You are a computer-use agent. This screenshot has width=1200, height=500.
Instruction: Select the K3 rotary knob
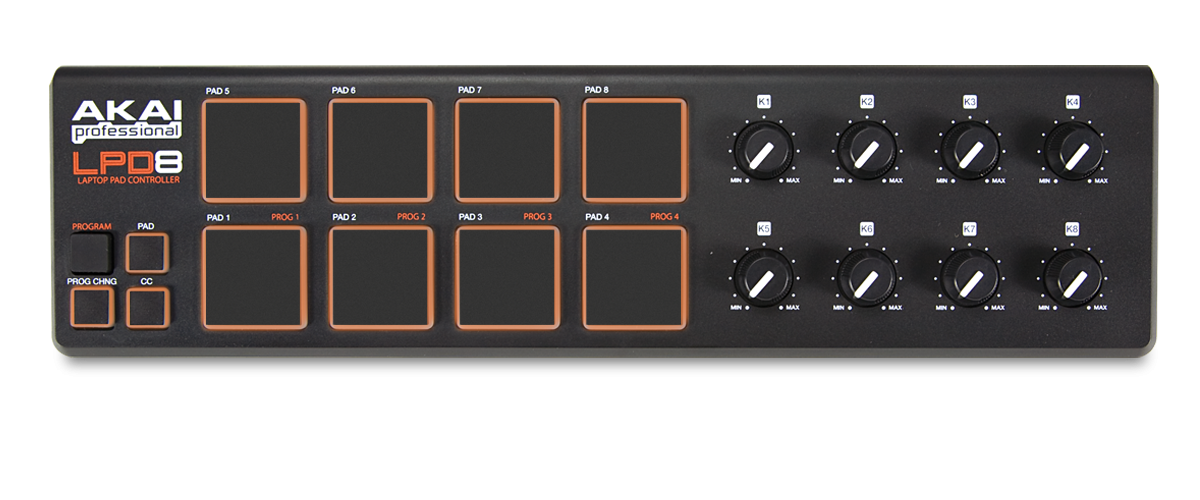click(x=969, y=152)
